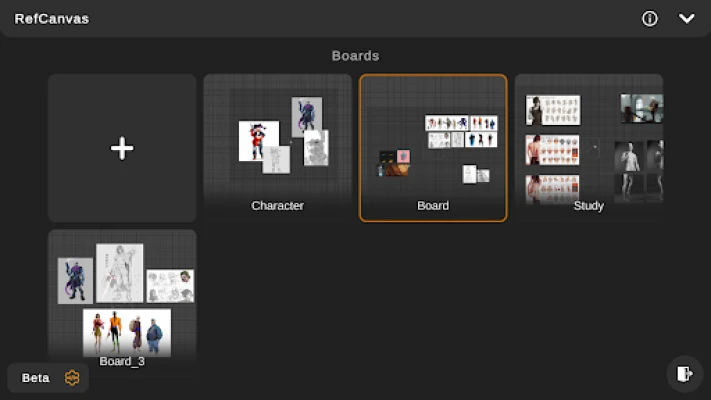
Task: Click the red clown image in Character board
Action: [258, 141]
